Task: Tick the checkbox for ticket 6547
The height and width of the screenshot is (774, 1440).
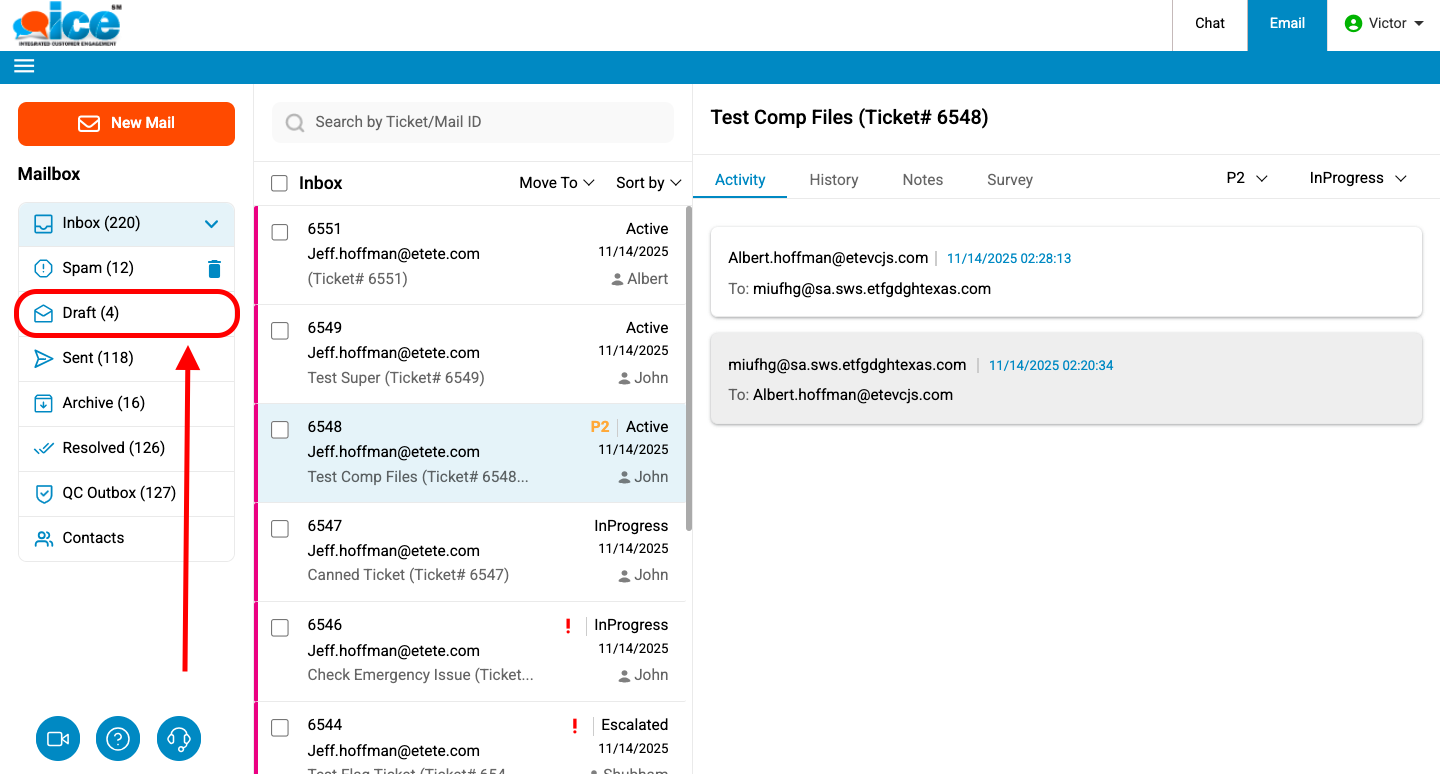Action: click(x=280, y=529)
